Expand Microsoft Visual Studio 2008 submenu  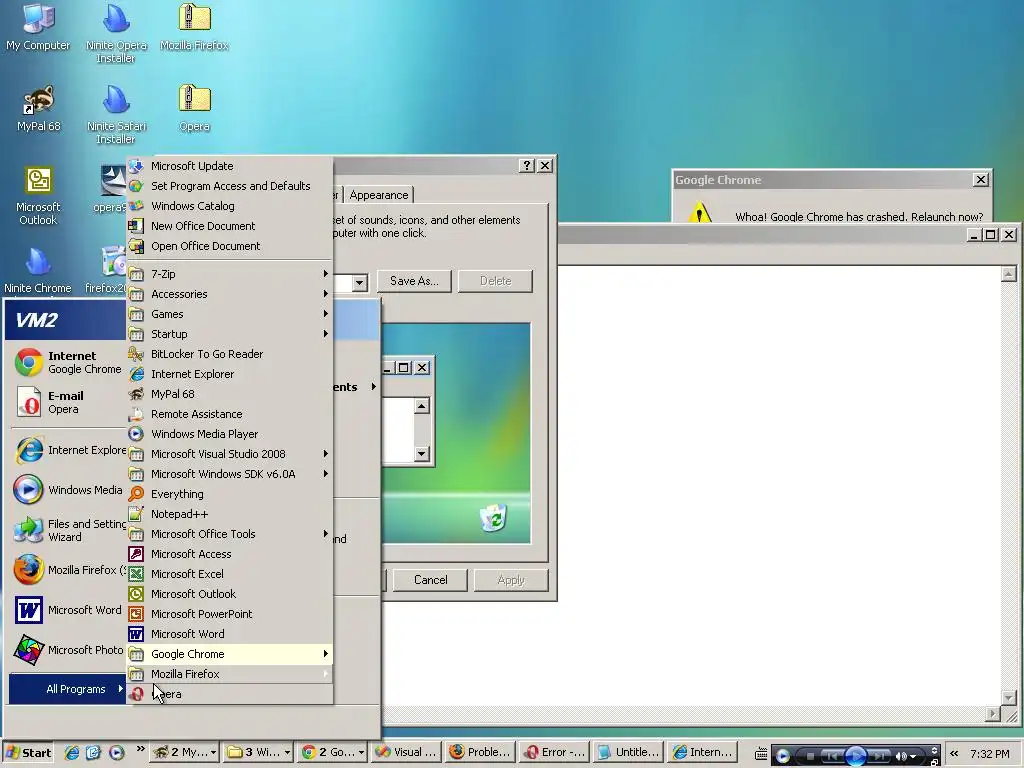tap(229, 454)
